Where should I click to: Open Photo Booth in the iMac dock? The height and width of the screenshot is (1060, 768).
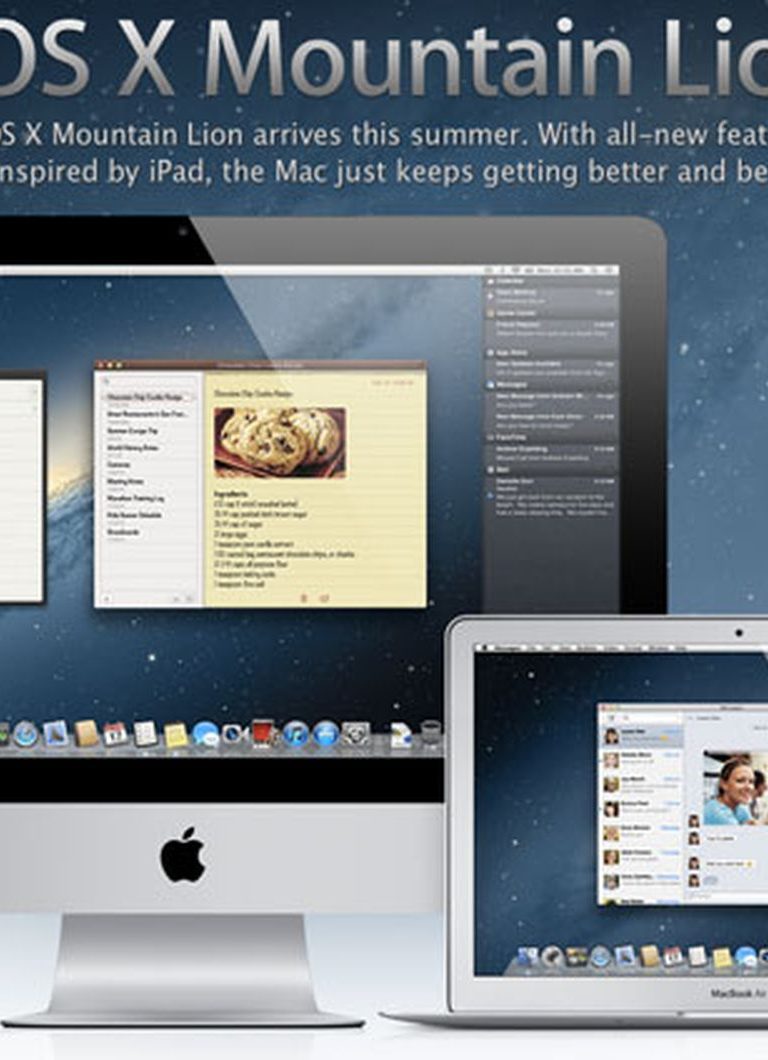[264, 733]
